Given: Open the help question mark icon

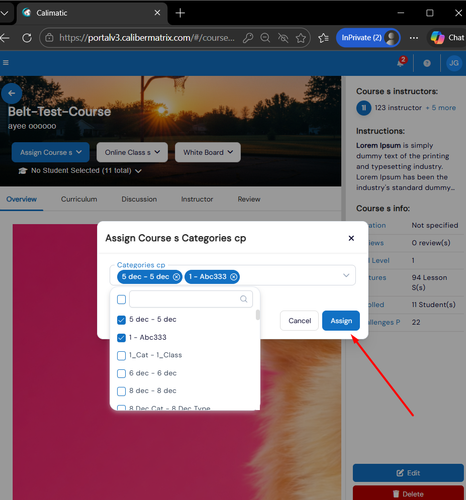Looking at the screenshot, I should tap(427, 63).
